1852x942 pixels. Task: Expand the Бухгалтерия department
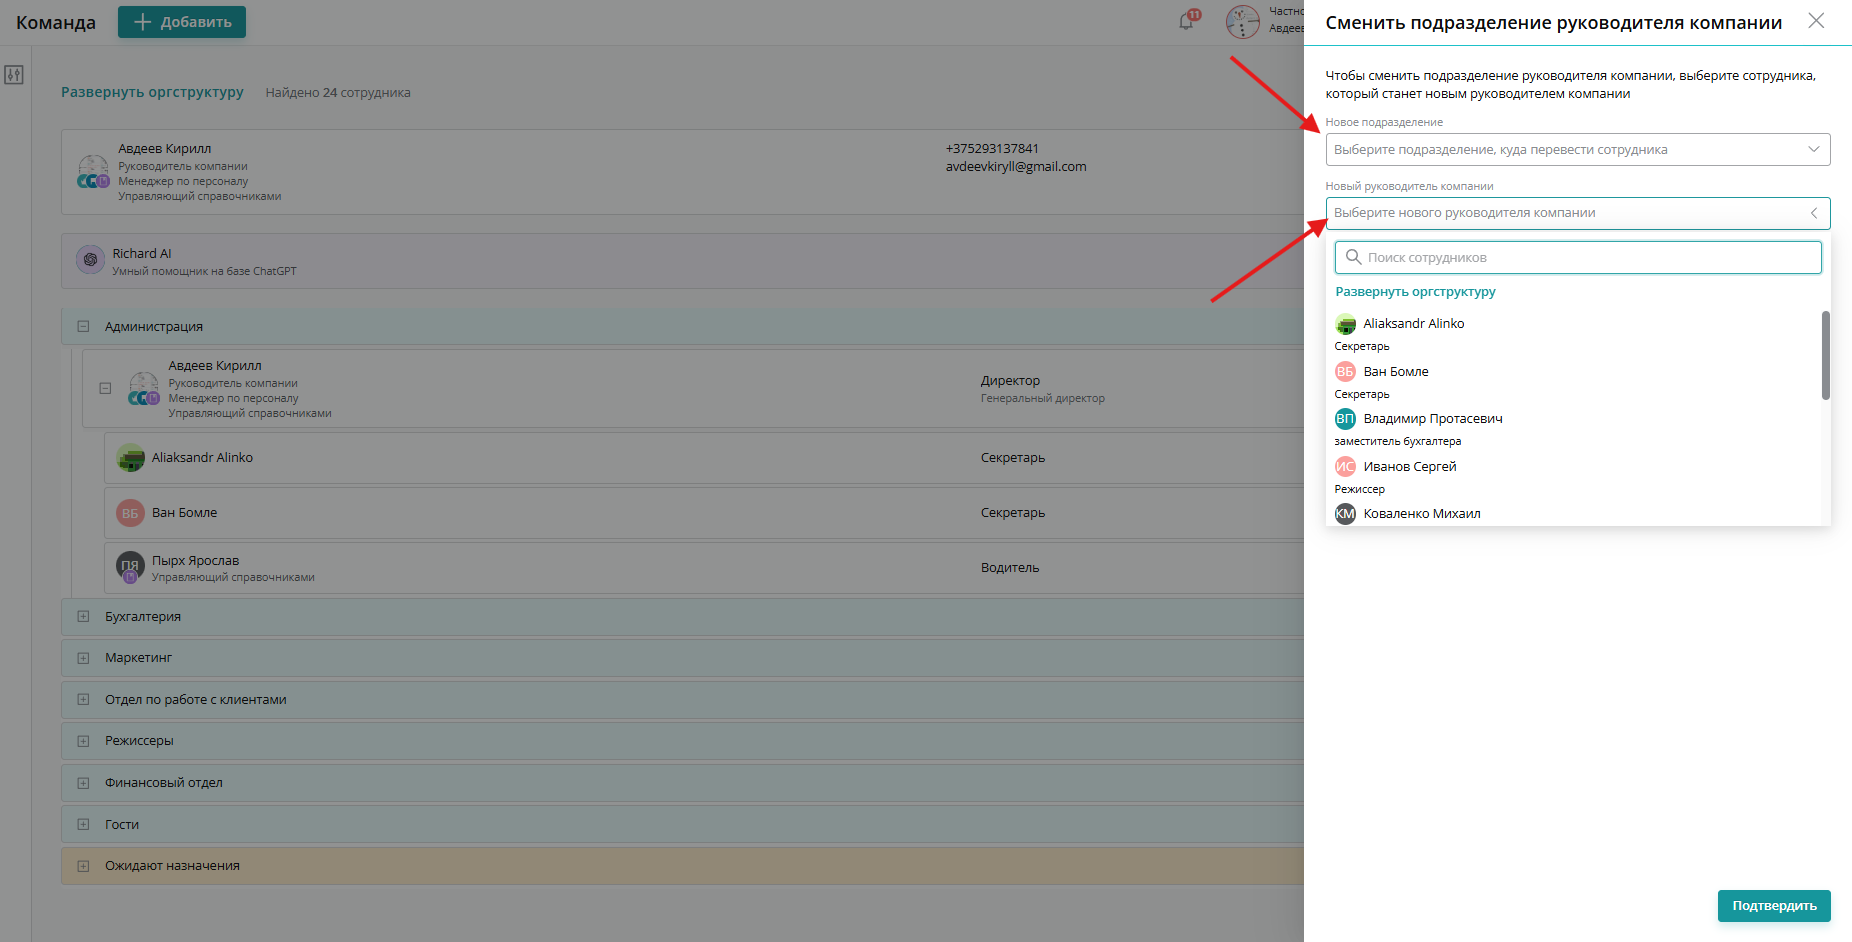83,616
